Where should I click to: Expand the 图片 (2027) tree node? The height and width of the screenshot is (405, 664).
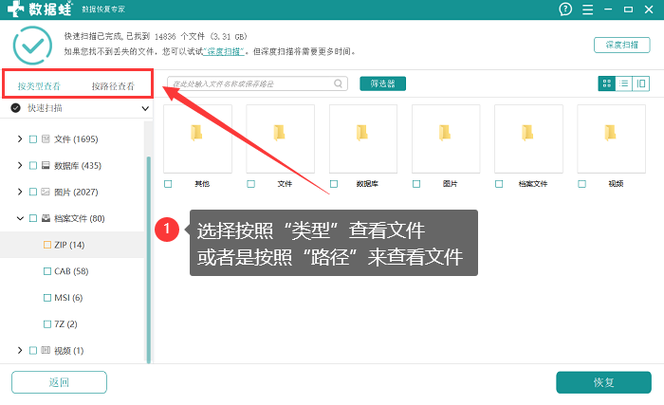[19, 192]
